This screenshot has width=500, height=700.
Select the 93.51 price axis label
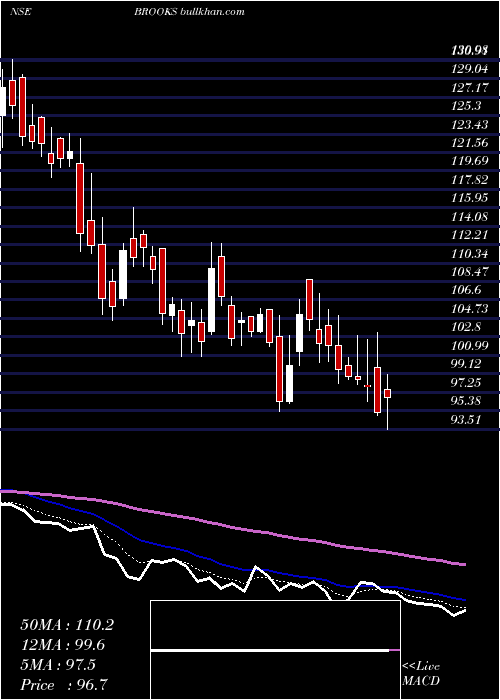[467, 419]
